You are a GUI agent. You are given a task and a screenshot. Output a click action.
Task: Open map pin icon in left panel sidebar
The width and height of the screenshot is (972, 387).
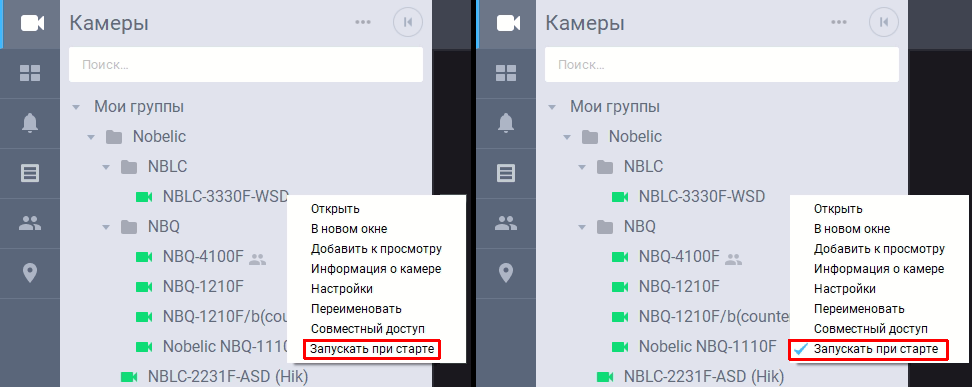30,273
